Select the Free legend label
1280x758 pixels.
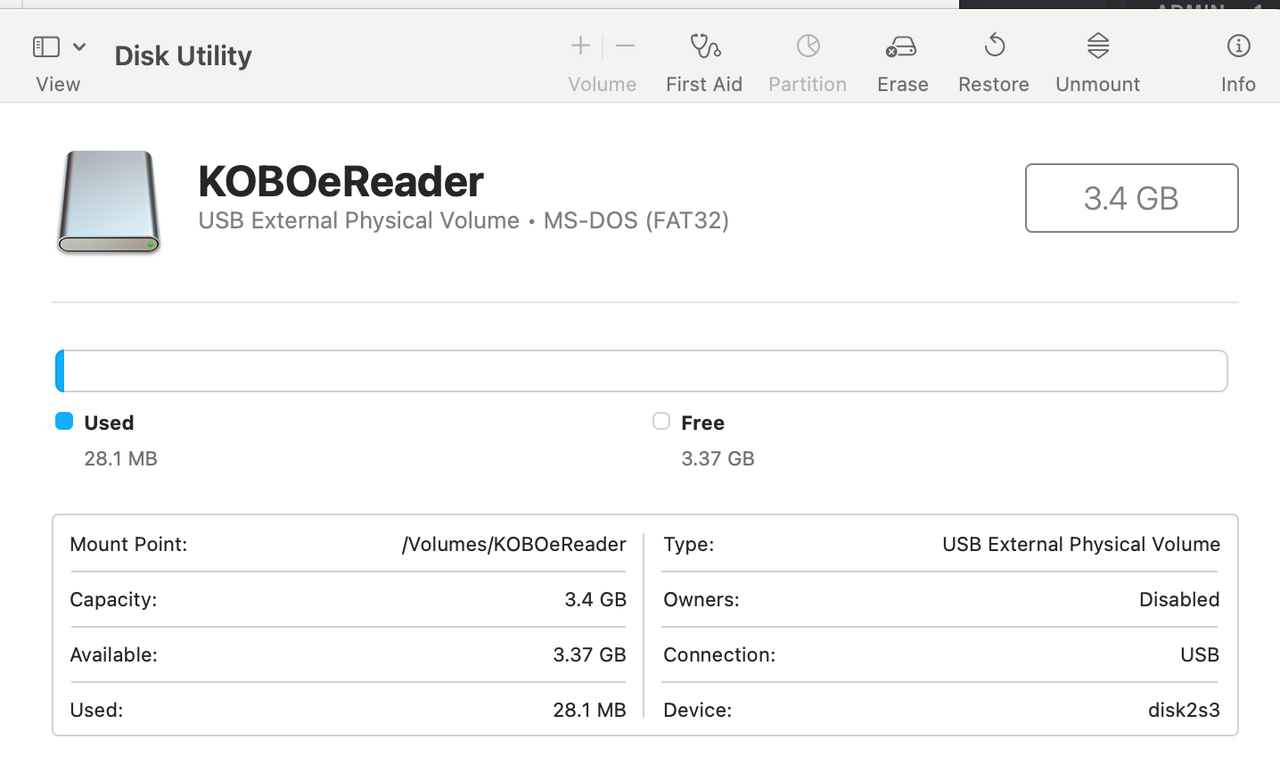point(703,423)
